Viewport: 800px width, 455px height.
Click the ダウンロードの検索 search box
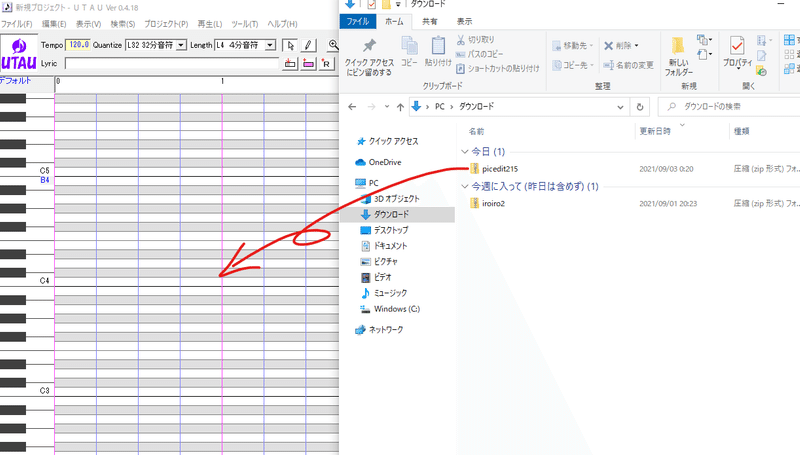click(730, 107)
